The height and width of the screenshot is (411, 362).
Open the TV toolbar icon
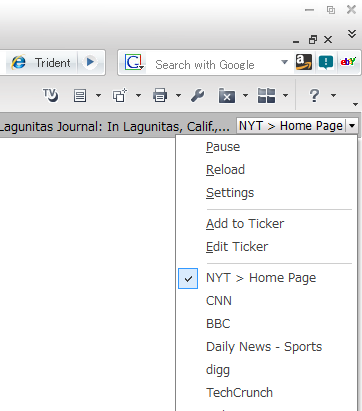[x=51, y=95]
